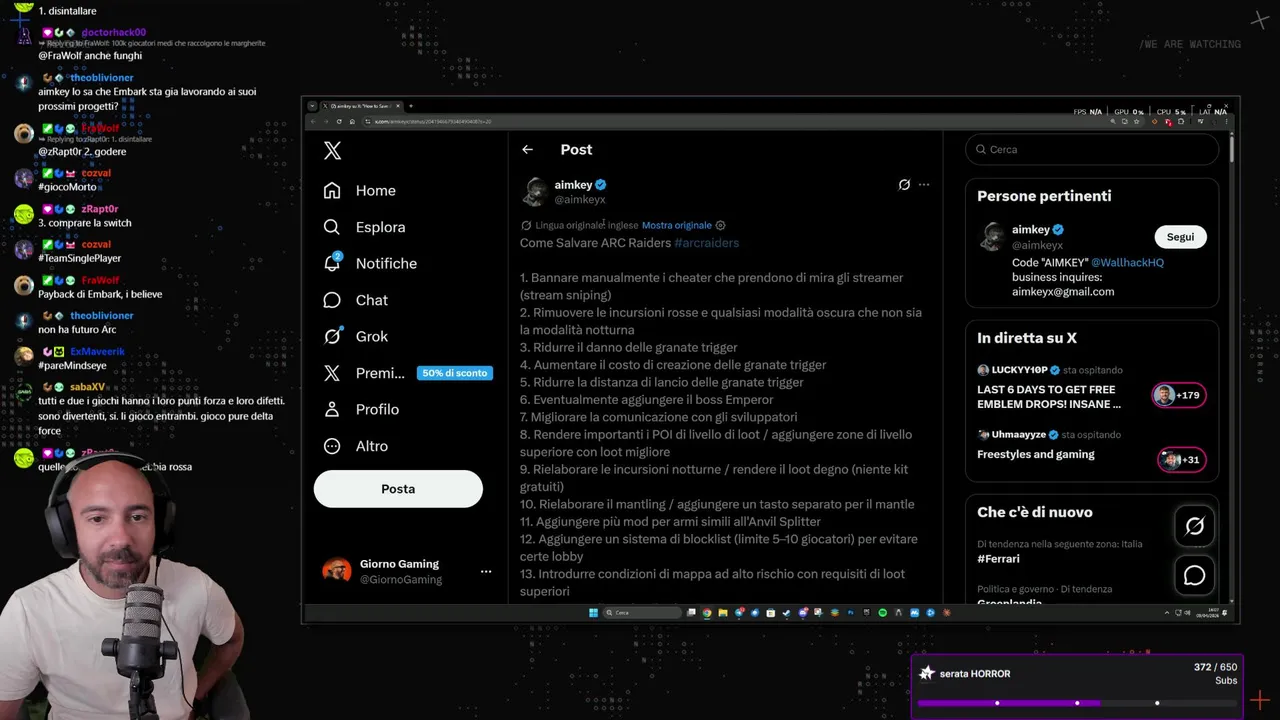Click aimkey verified badge in post header
The width and height of the screenshot is (1280, 720).
coord(601,185)
